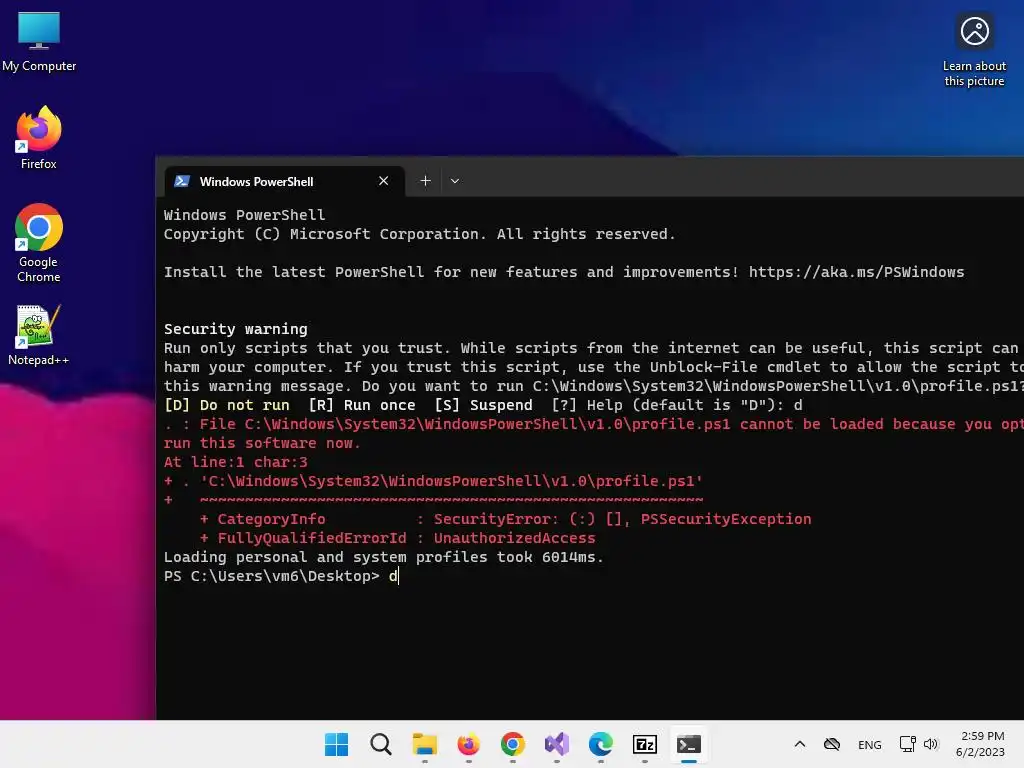The image size is (1024, 768).
Task: Click 'Copyright (C) Microsoft Corporation' line
Action: pyautogui.click(x=419, y=234)
